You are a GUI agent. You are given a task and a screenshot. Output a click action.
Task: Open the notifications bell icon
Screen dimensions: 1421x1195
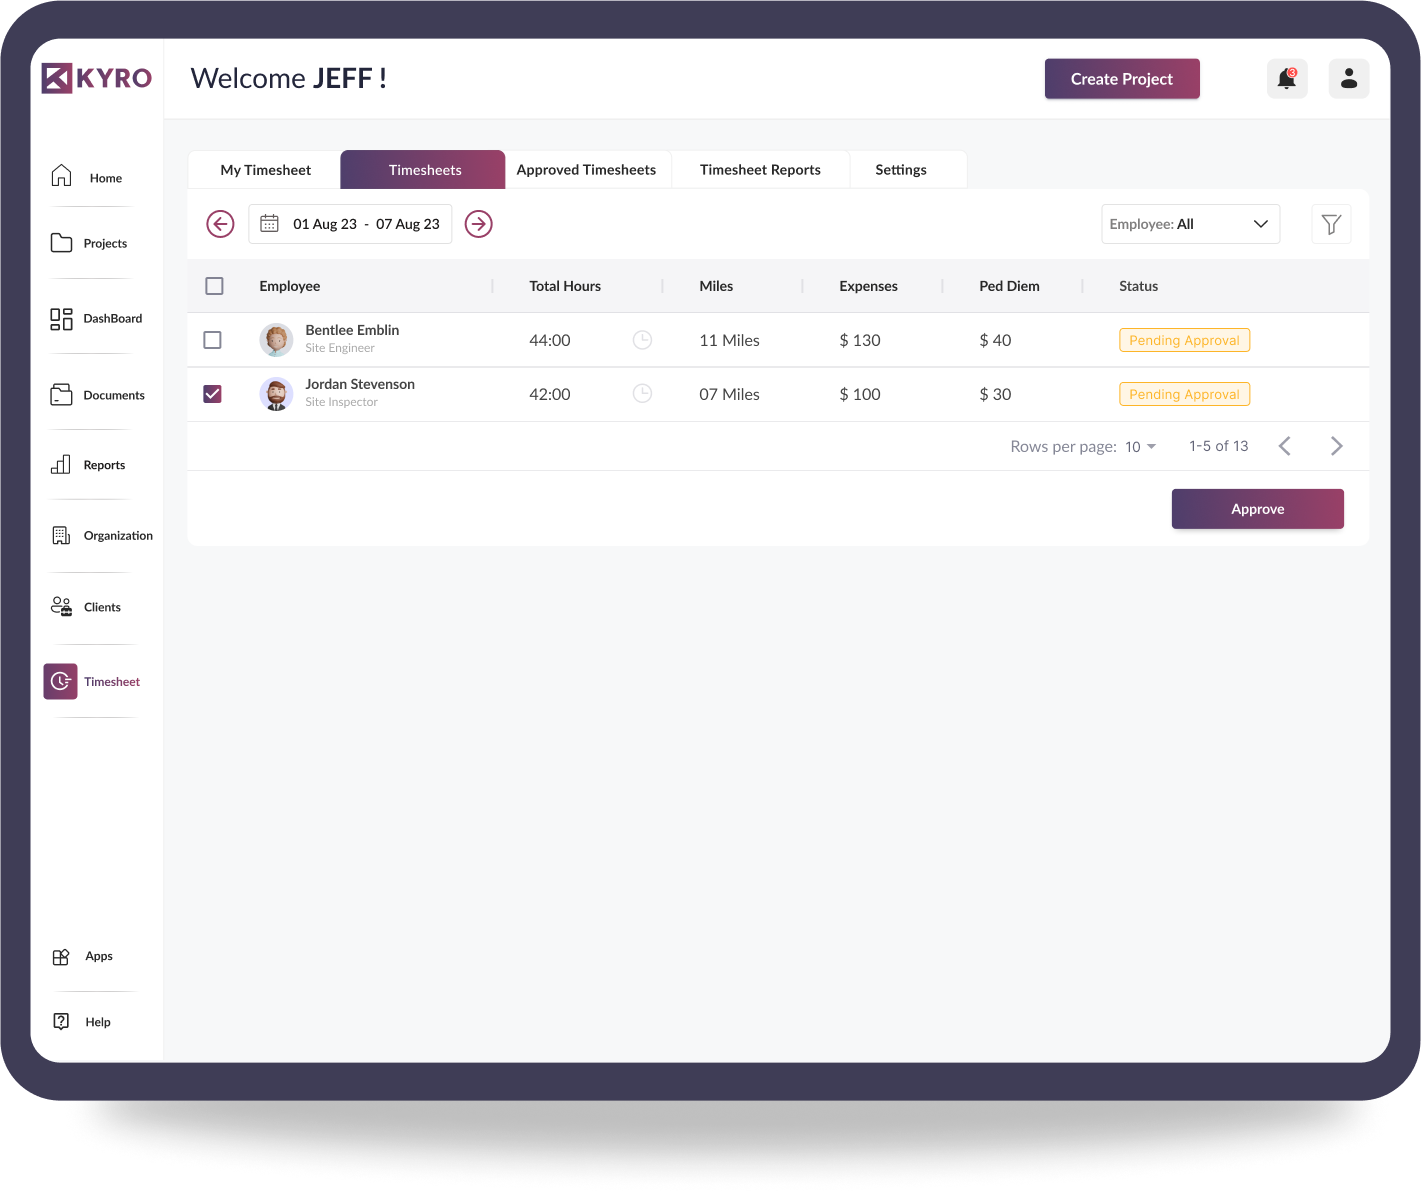pos(1287,78)
